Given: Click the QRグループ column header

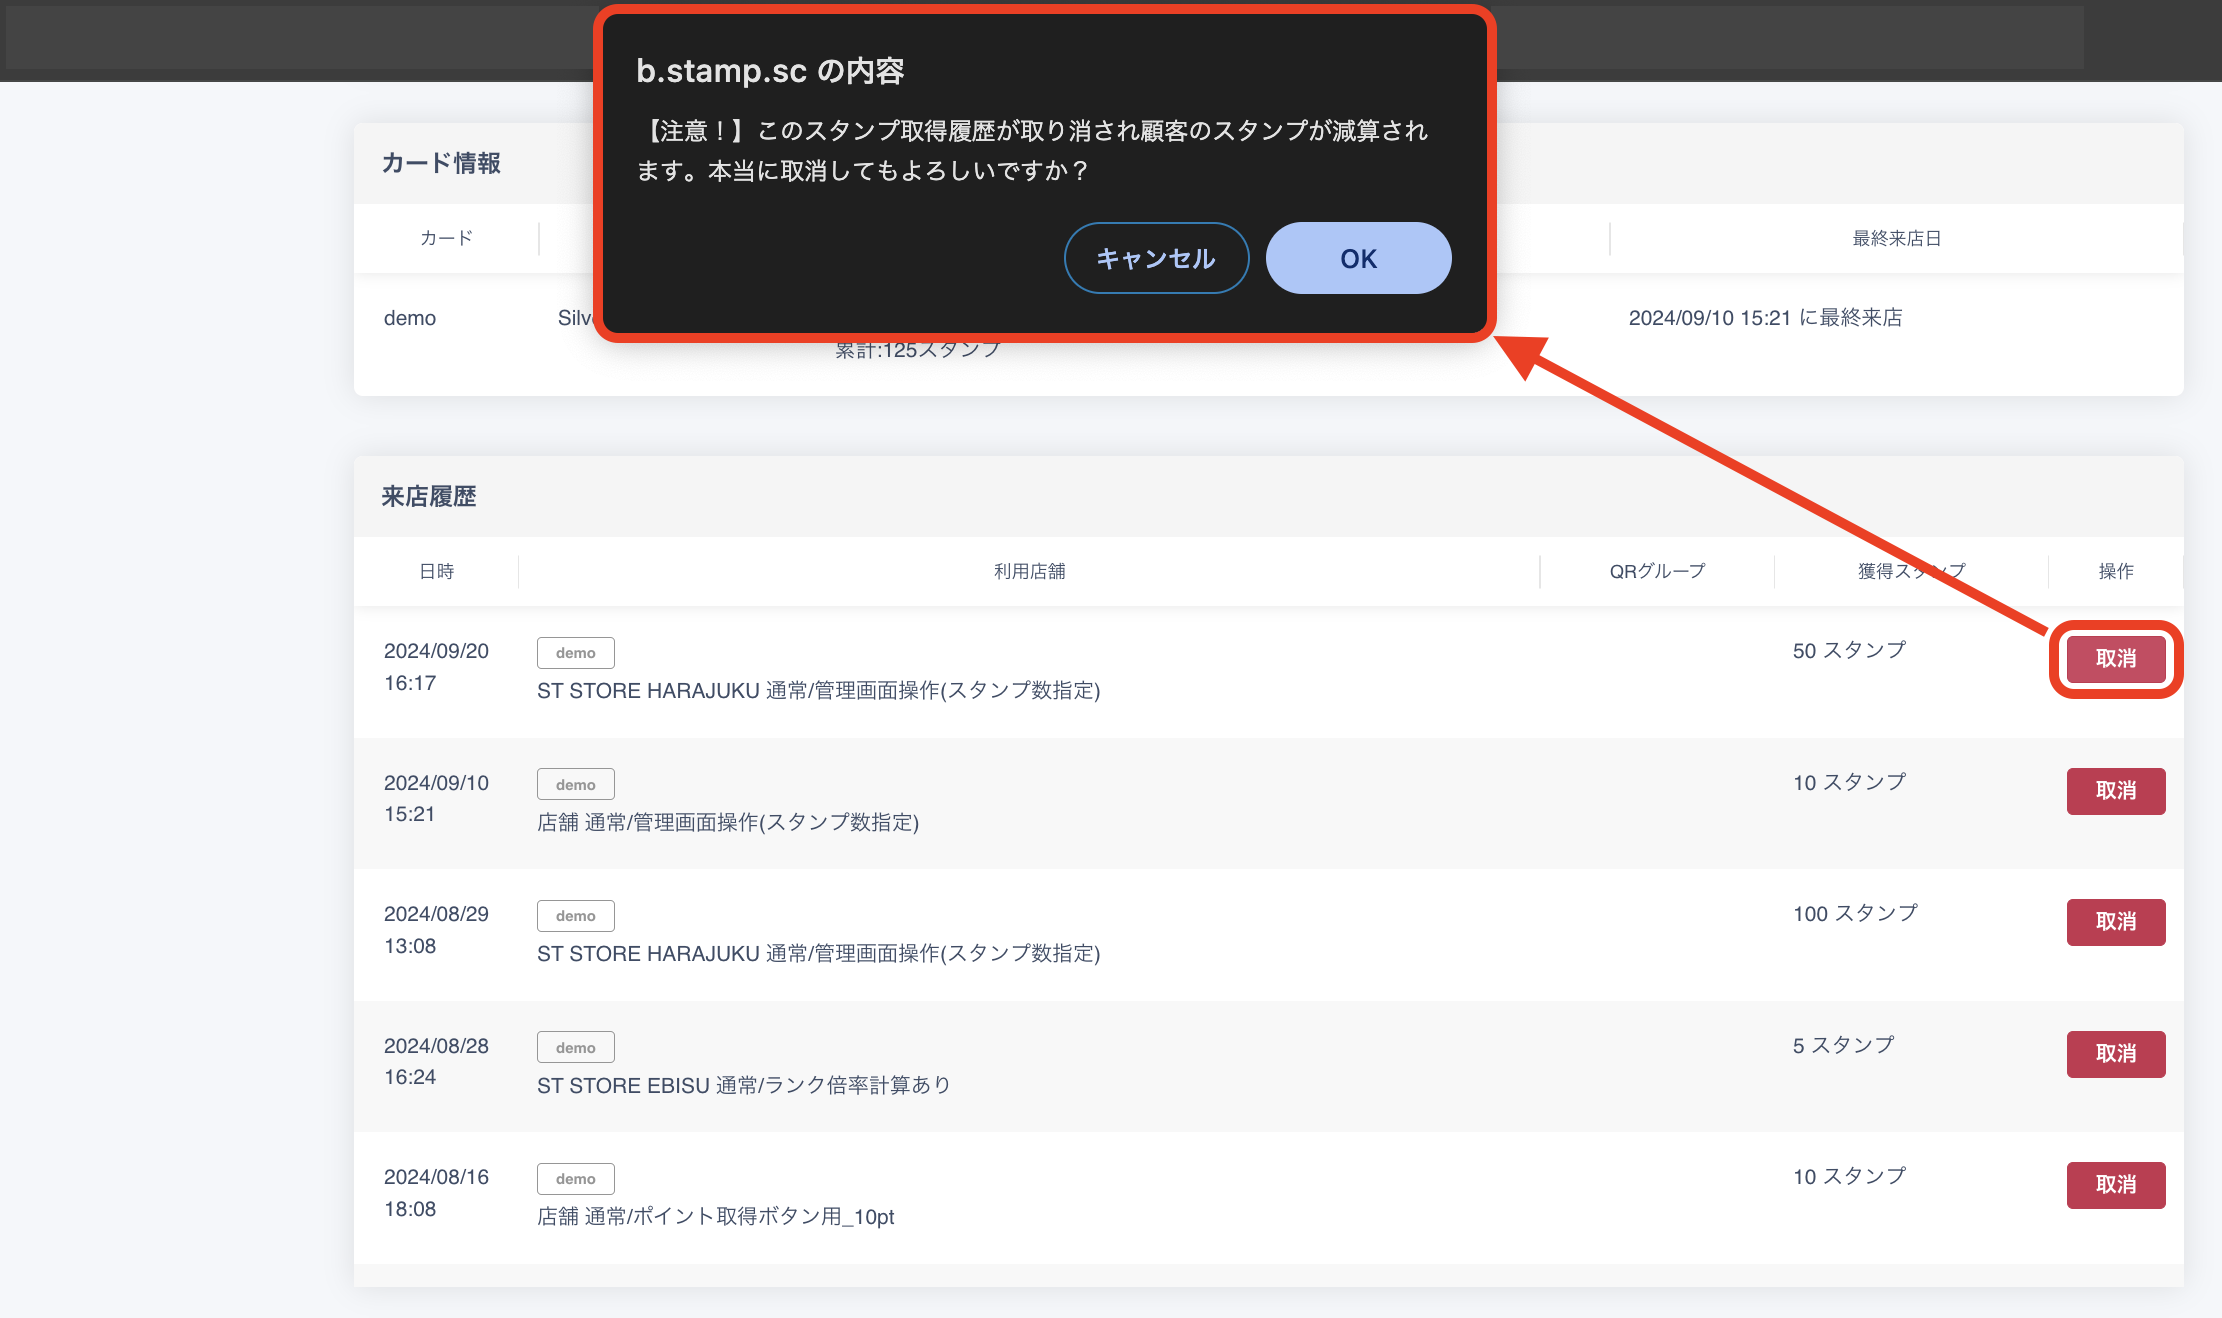Looking at the screenshot, I should [1657, 571].
